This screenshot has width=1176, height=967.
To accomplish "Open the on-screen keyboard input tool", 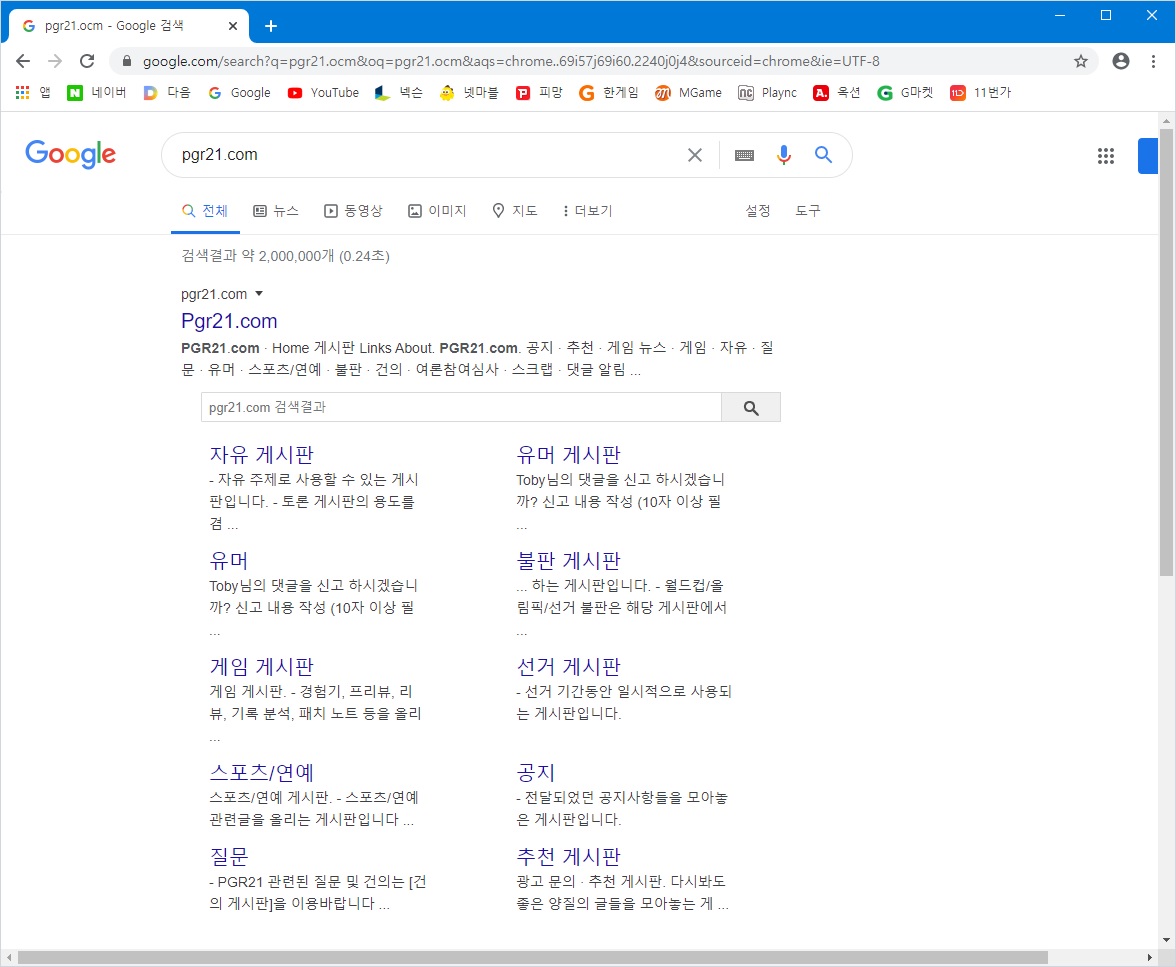I will (744, 155).
